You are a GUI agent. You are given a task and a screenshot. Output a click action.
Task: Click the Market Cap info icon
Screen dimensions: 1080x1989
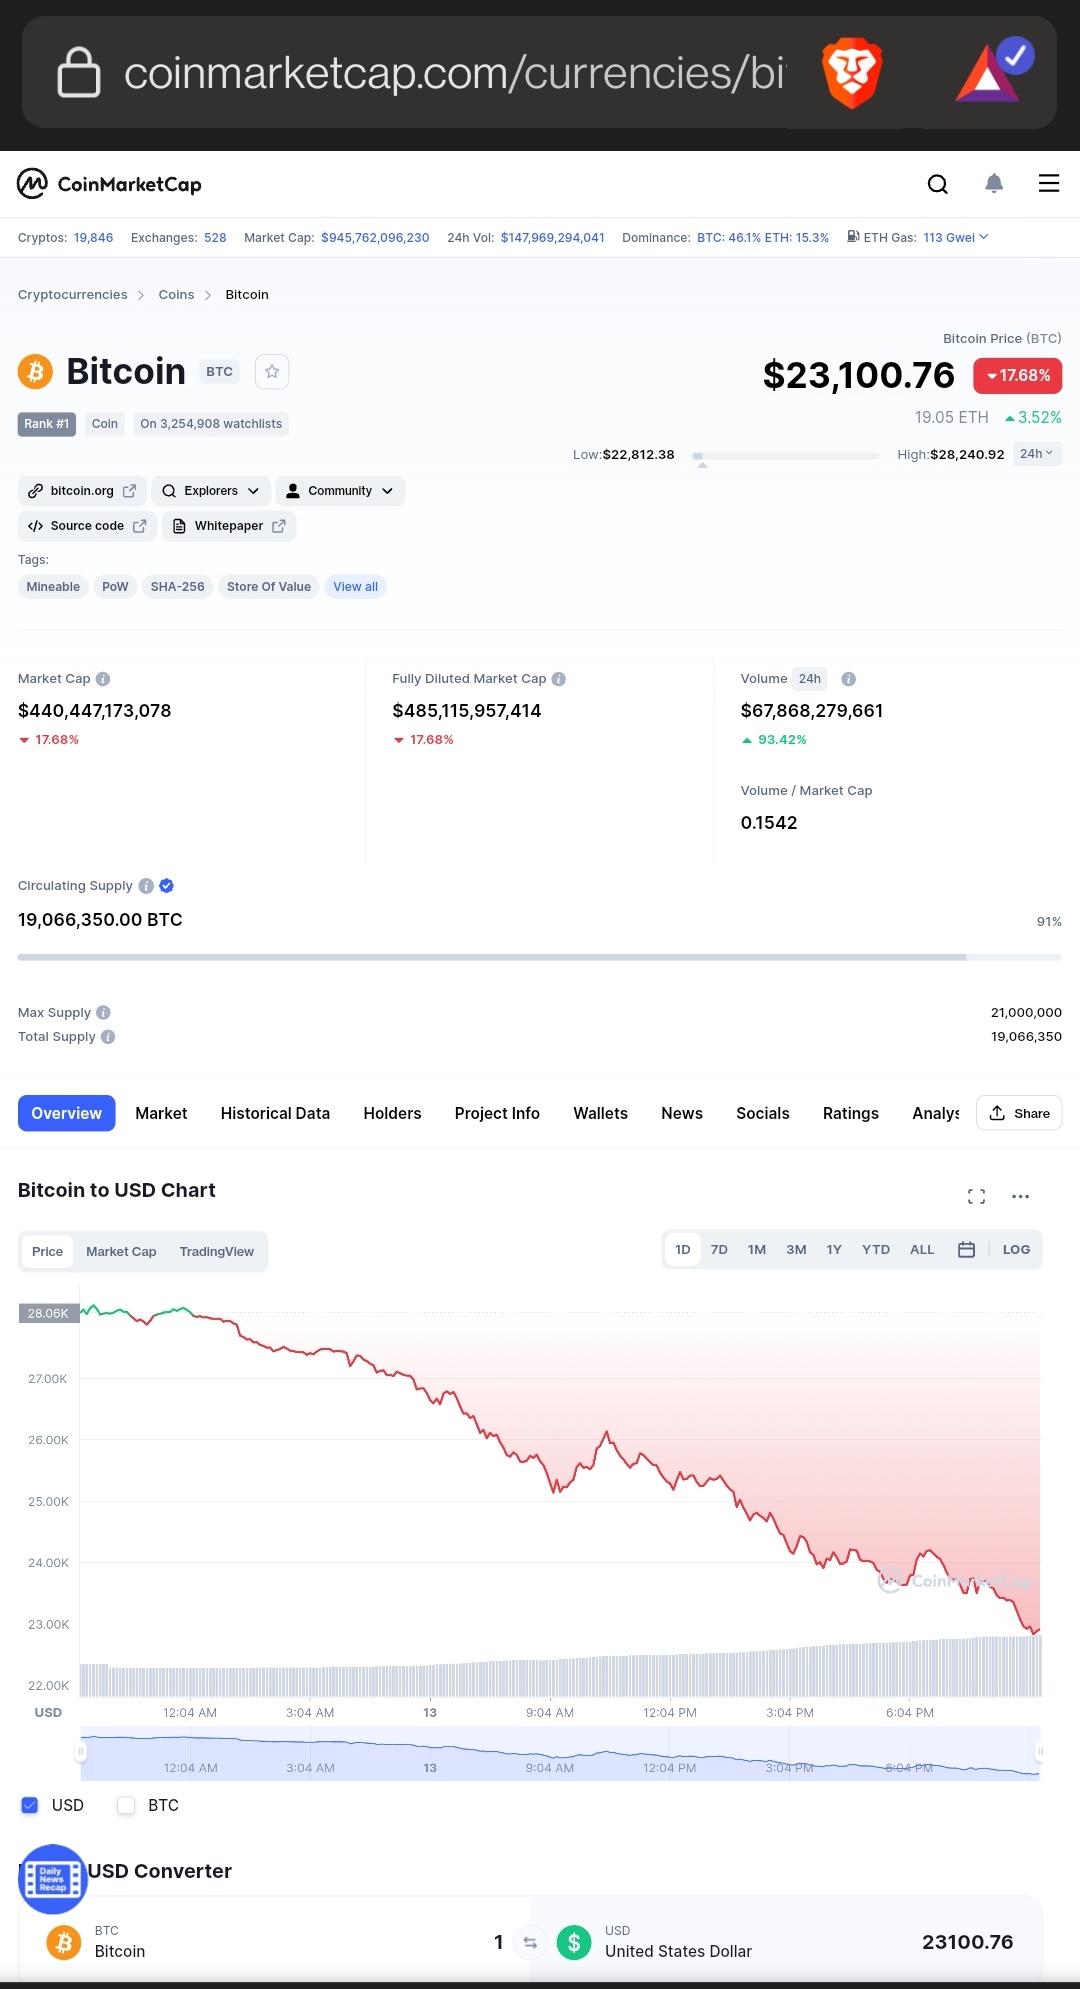(103, 679)
